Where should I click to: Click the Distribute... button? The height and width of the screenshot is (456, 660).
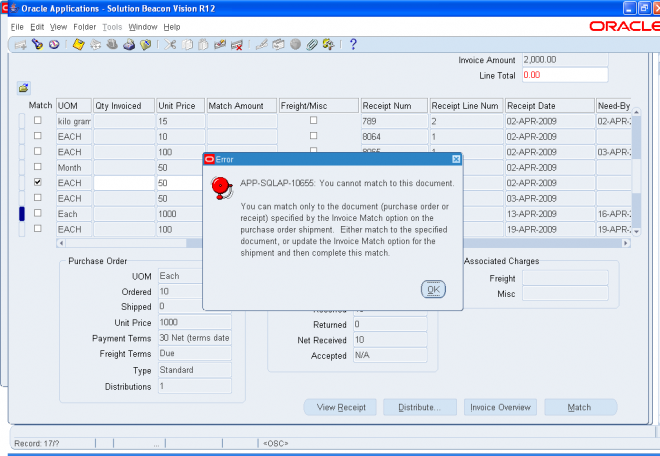[x=420, y=407]
